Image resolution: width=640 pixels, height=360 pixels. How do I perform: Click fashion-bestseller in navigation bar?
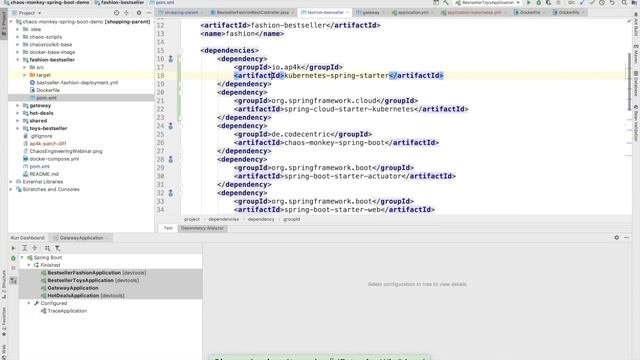[x=122, y=2]
